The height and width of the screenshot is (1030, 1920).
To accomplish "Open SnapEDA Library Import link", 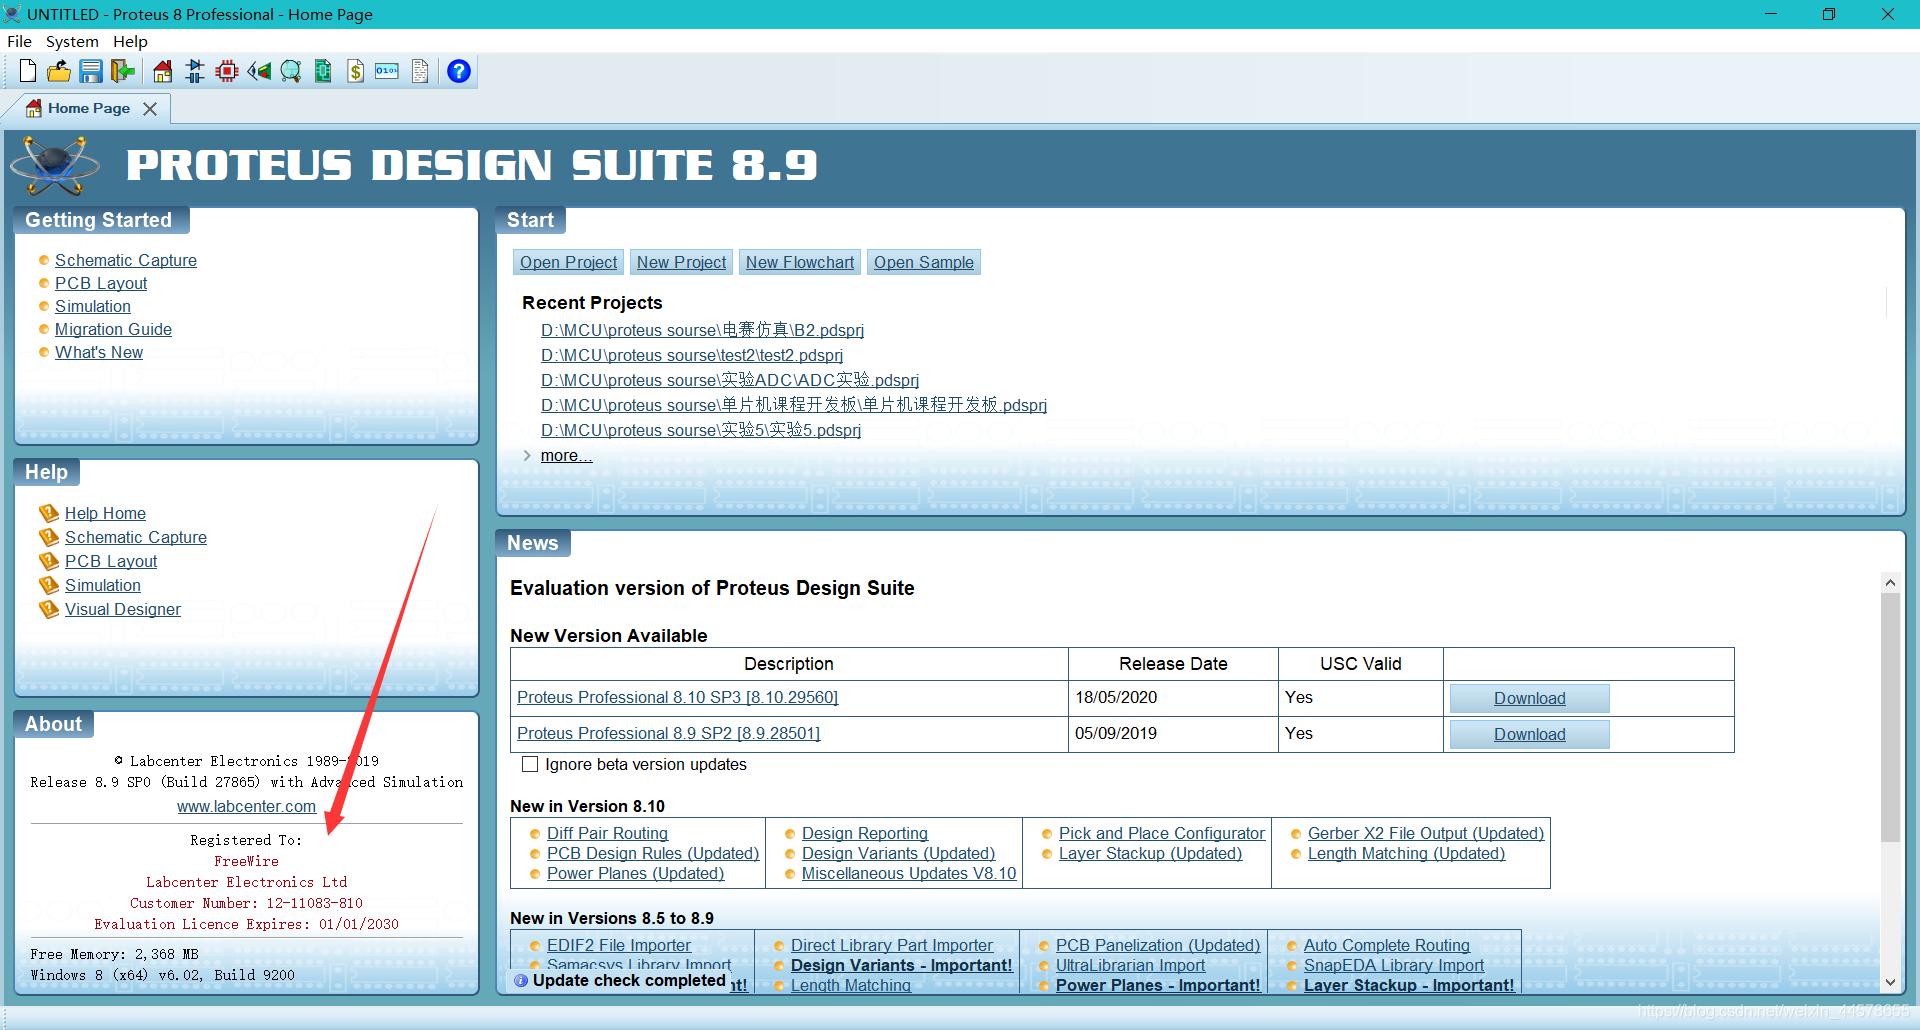I will coord(1394,965).
